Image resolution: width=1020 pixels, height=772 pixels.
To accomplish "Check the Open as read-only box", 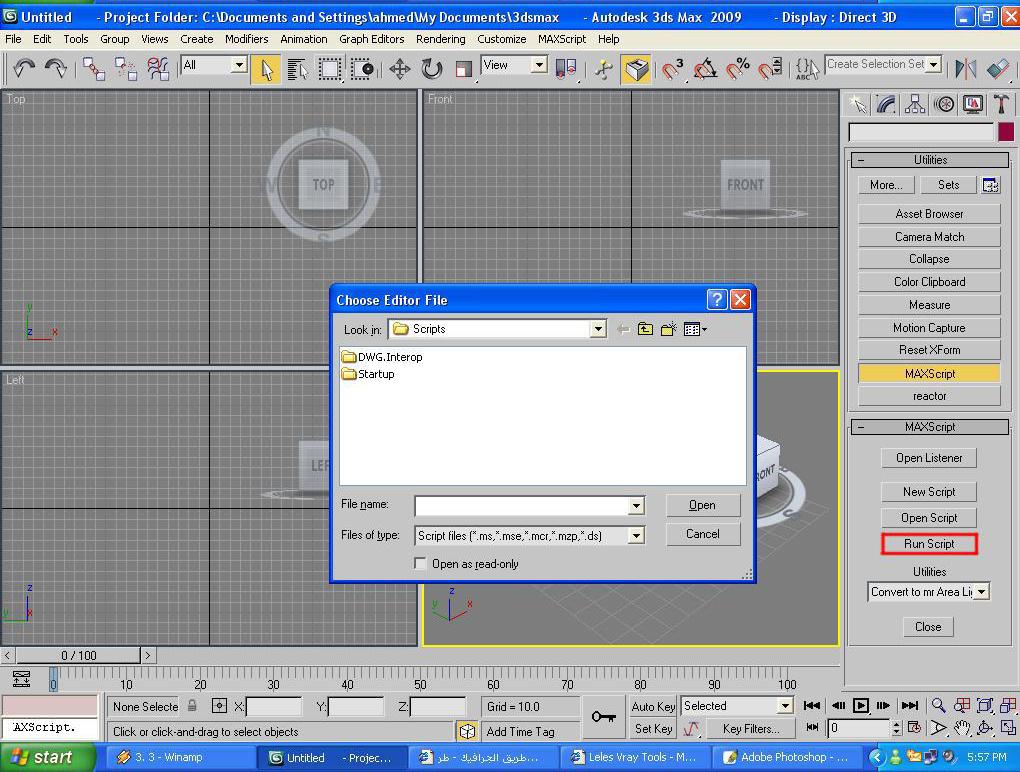I will [420, 564].
